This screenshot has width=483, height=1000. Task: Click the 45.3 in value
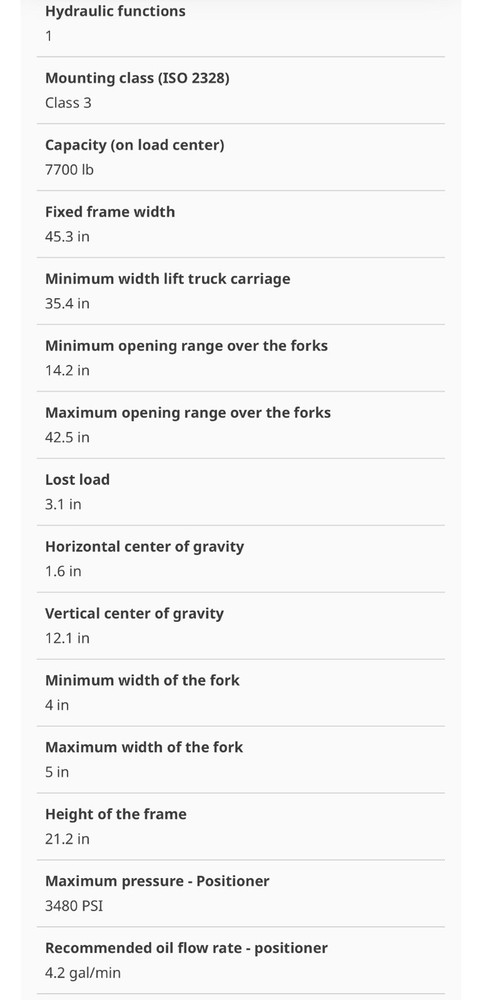(x=67, y=237)
